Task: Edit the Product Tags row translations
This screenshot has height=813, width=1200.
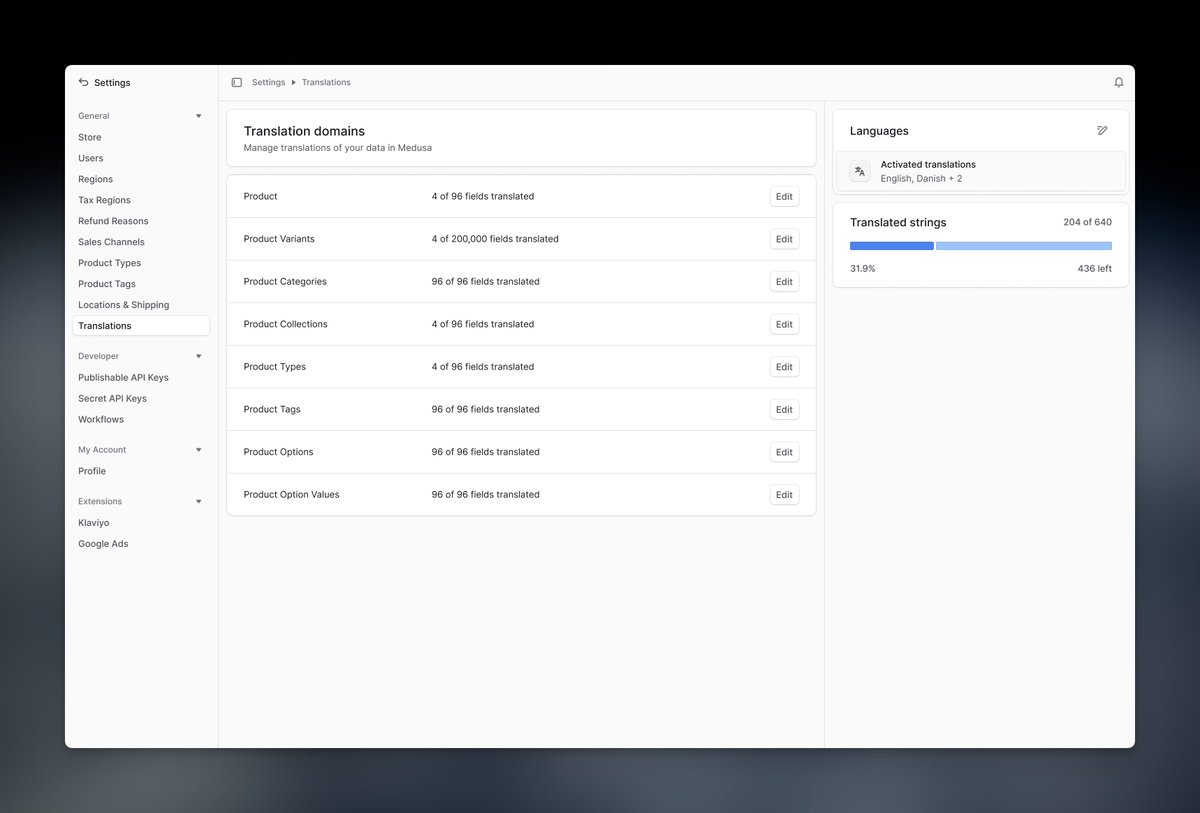Action: tap(784, 409)
